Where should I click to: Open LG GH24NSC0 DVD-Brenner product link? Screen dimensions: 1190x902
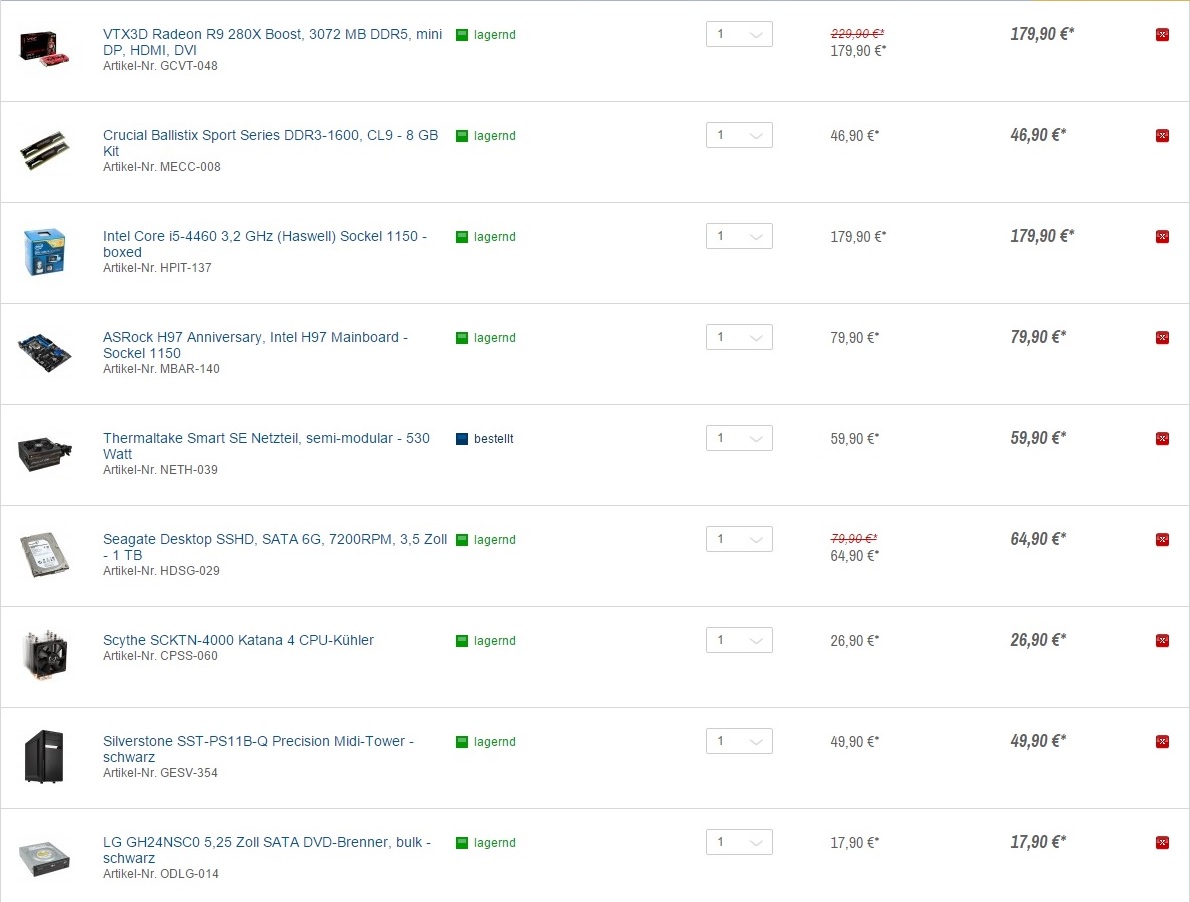pyautogui.click(x=267, y=850)
